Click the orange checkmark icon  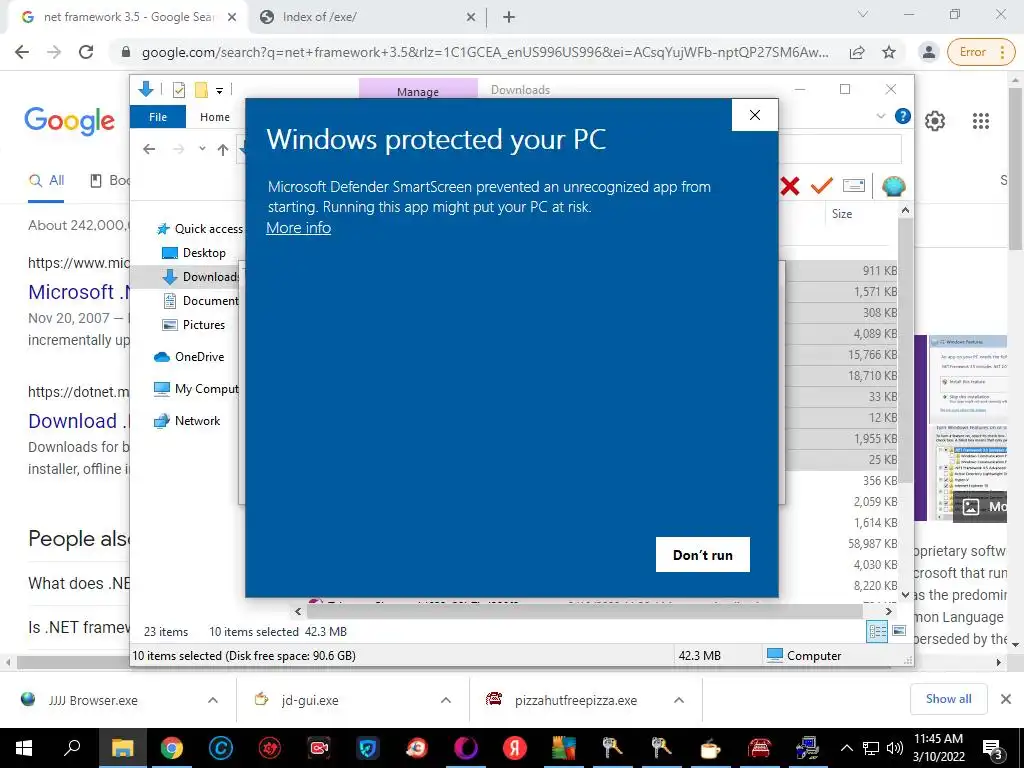pos(822,186)
